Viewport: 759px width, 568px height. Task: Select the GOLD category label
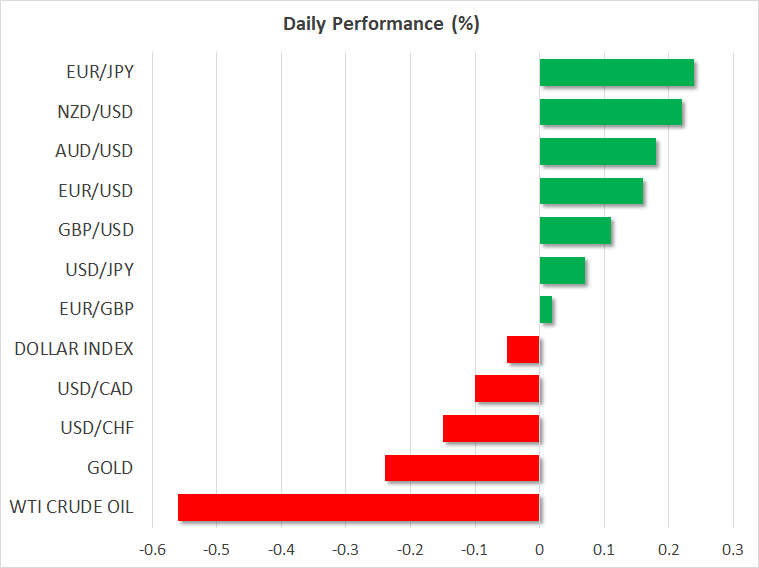click(x=110, y=468)
